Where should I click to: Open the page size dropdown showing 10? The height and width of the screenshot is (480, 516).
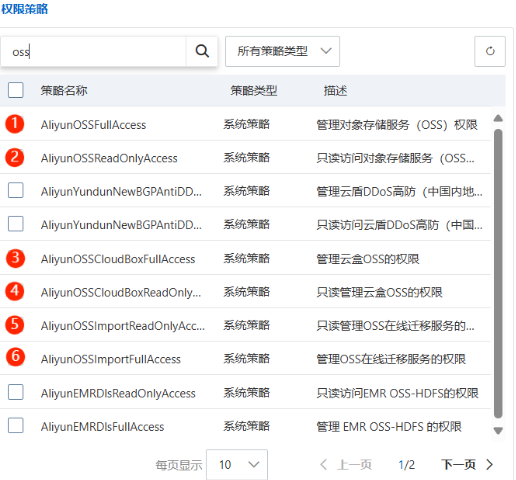point(237,465)
